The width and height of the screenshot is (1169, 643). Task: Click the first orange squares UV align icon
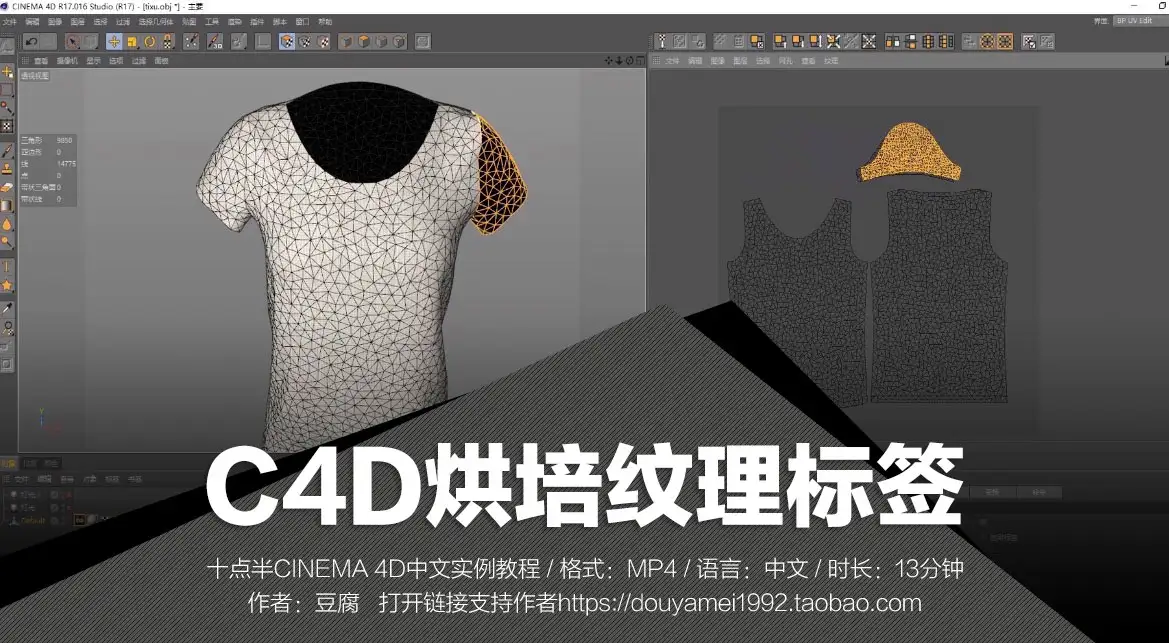point(893,42)
